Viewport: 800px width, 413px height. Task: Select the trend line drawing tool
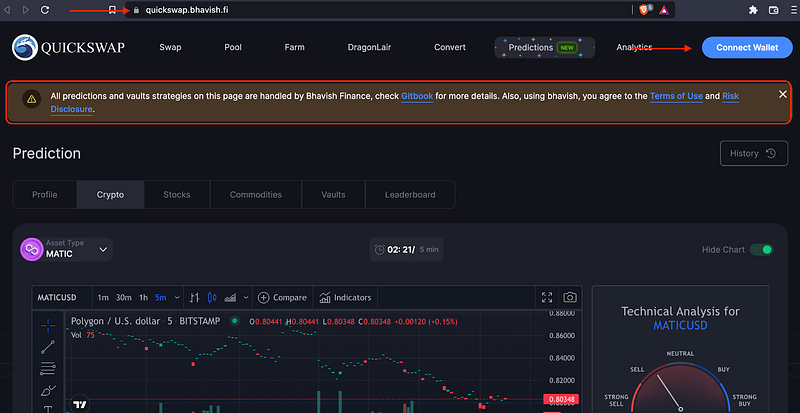click(x=48, y=347)
